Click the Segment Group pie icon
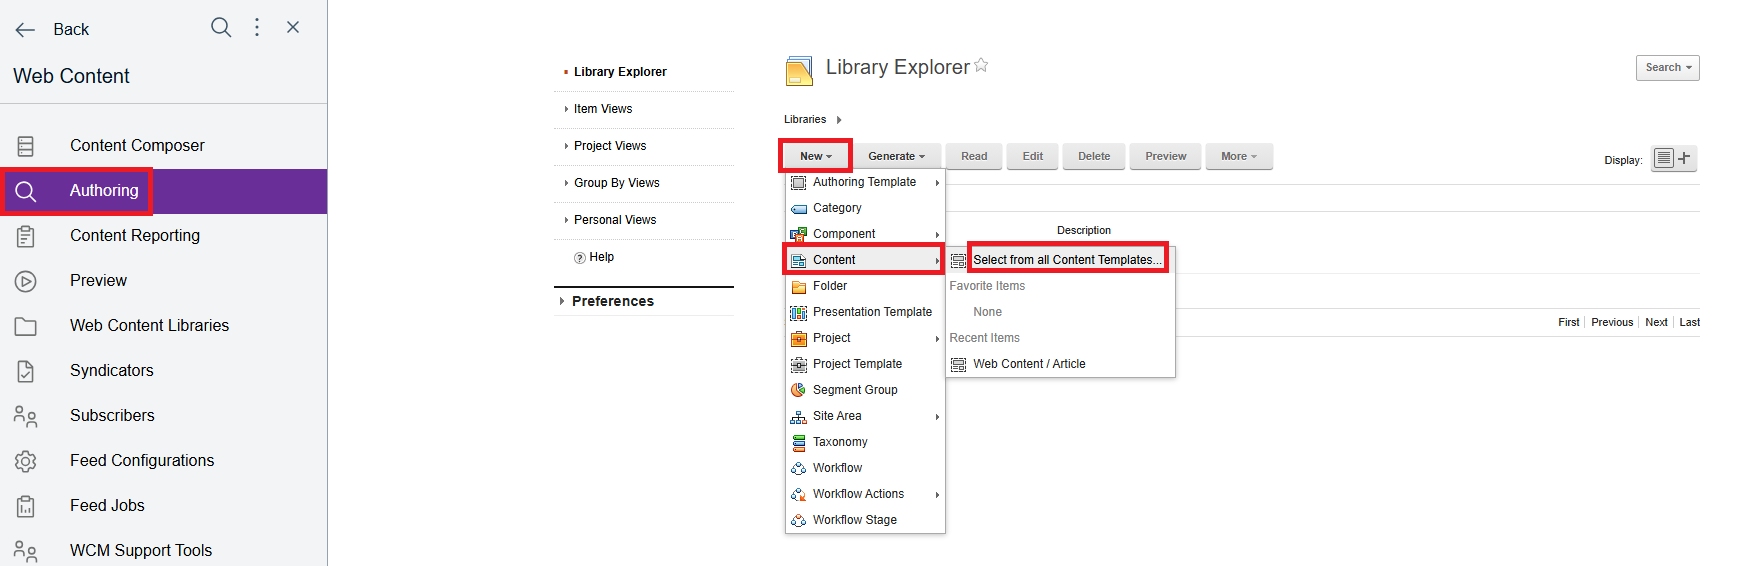1762x566 pixels. (798, 390)
